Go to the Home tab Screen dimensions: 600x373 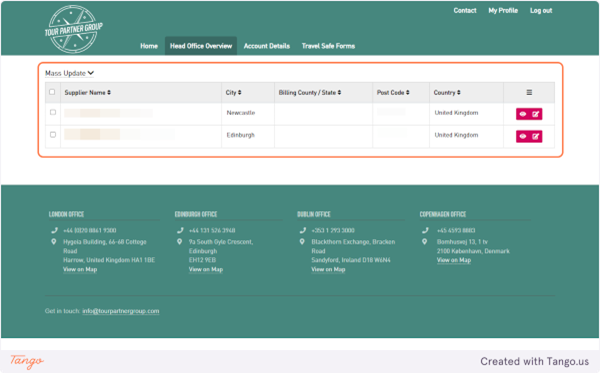(149, 46)
